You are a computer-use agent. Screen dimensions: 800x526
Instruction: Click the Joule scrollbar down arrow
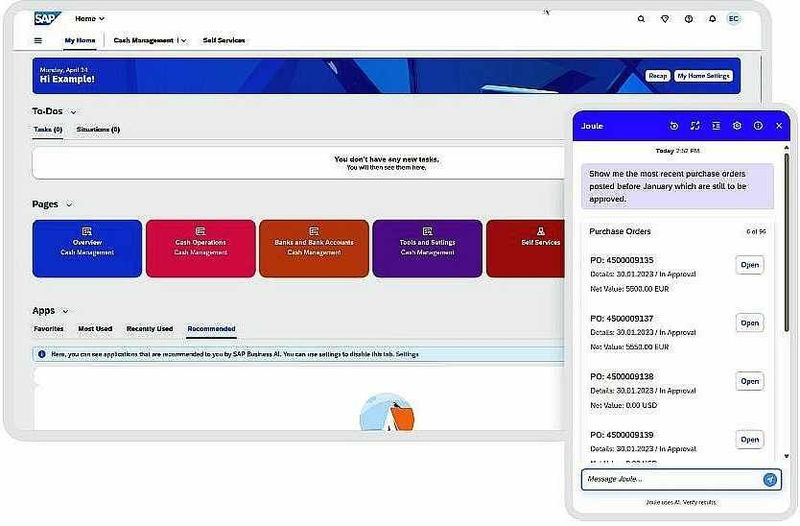click(x=786, y=456)
